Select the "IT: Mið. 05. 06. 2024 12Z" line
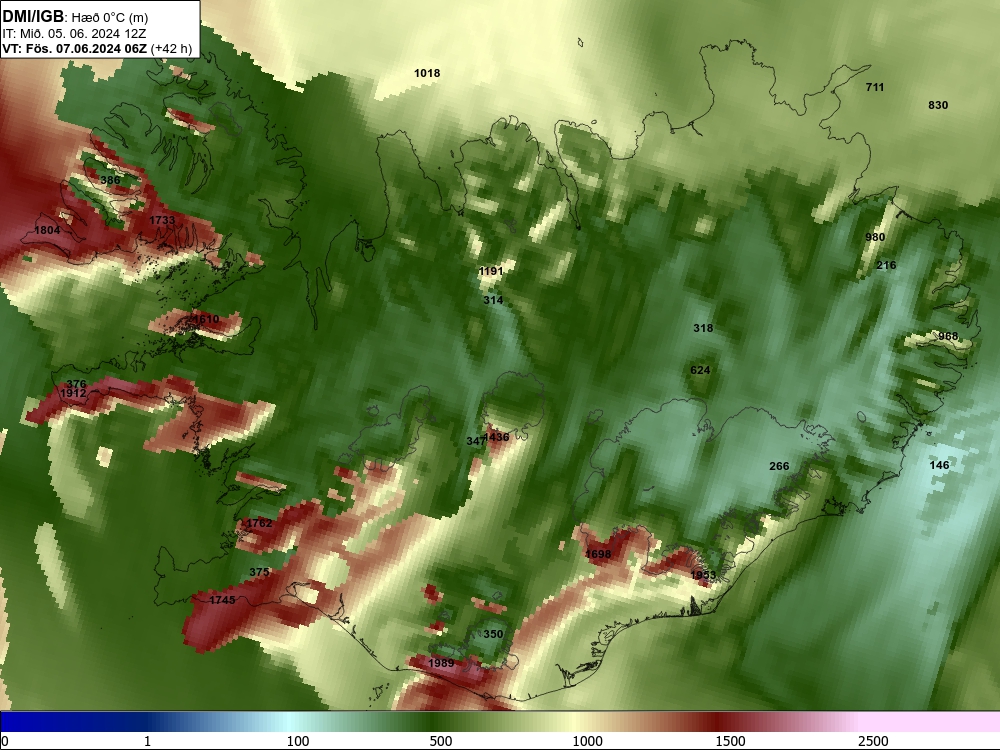The height and width of the screenshot is (750, 1000). 74,34
